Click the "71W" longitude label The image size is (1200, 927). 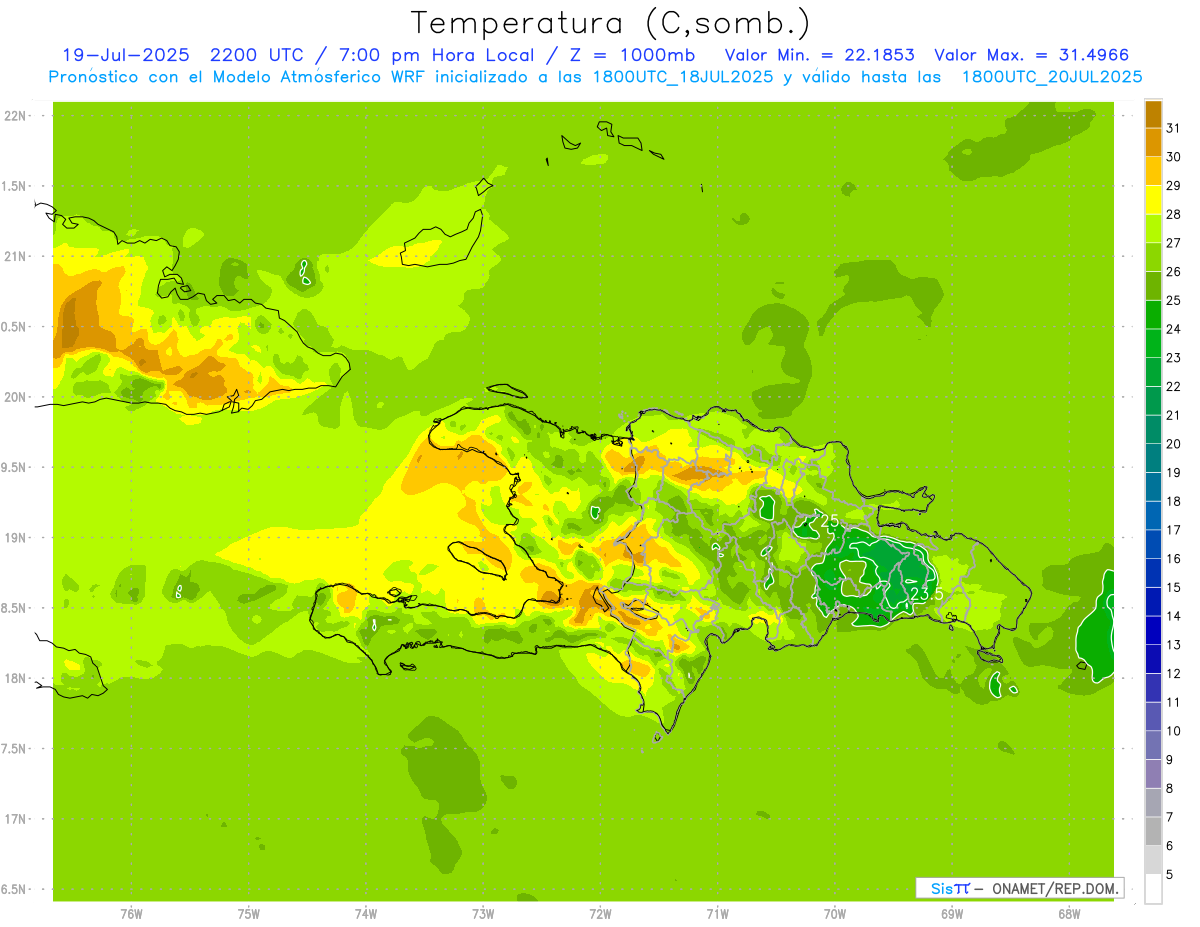pos(717,914)
